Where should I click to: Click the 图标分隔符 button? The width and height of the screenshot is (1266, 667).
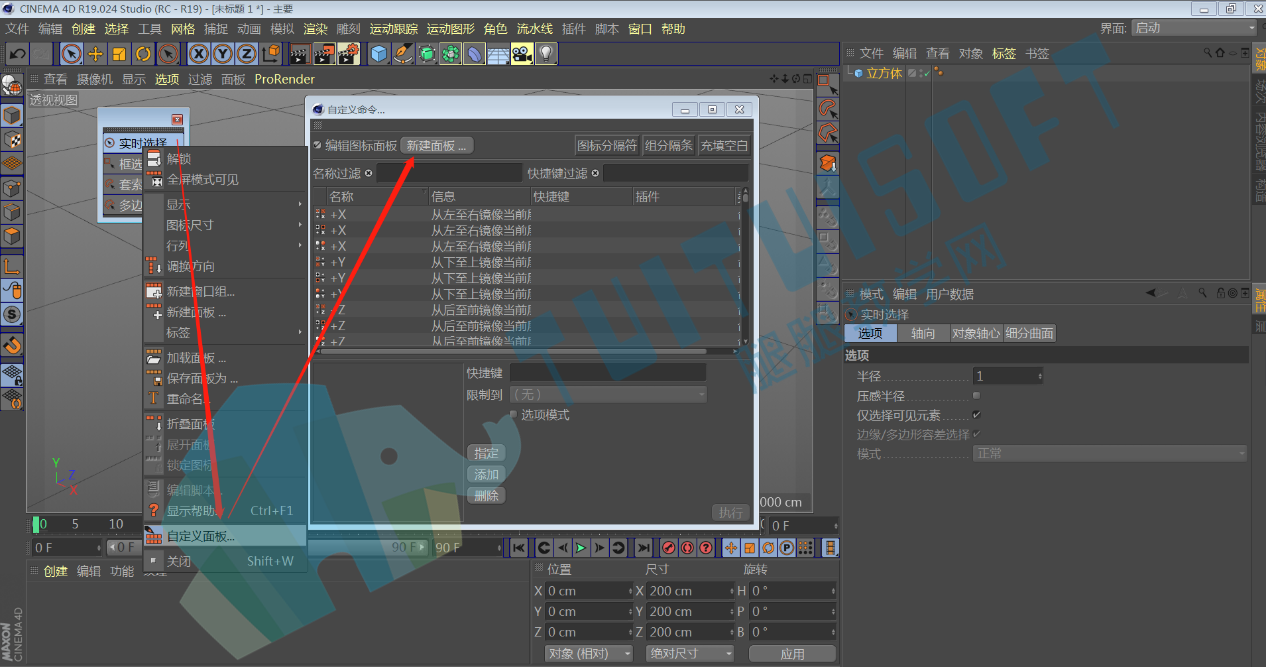(607, 146)
